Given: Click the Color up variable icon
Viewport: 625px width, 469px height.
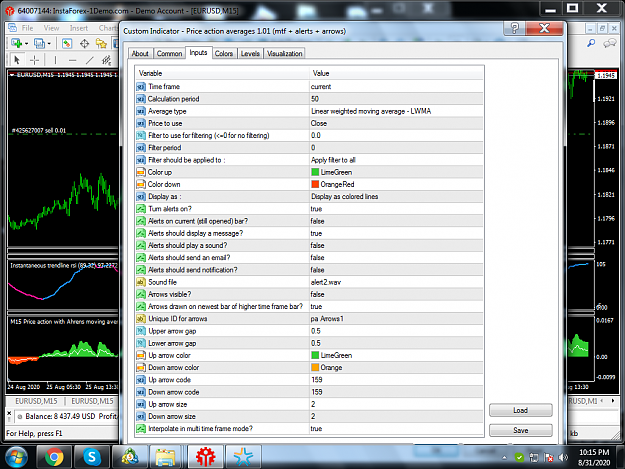Looking at the screenshot, I should click(141, 172).
